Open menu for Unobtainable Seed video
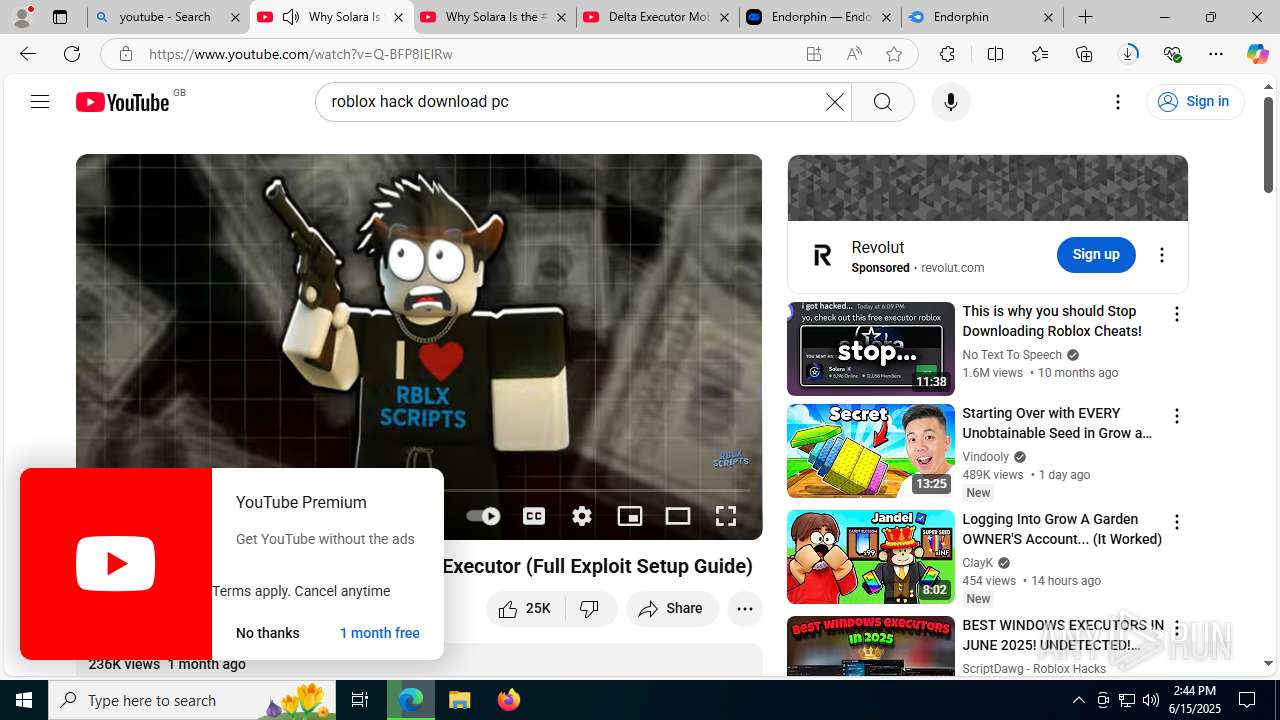 tap(1177, 416)
